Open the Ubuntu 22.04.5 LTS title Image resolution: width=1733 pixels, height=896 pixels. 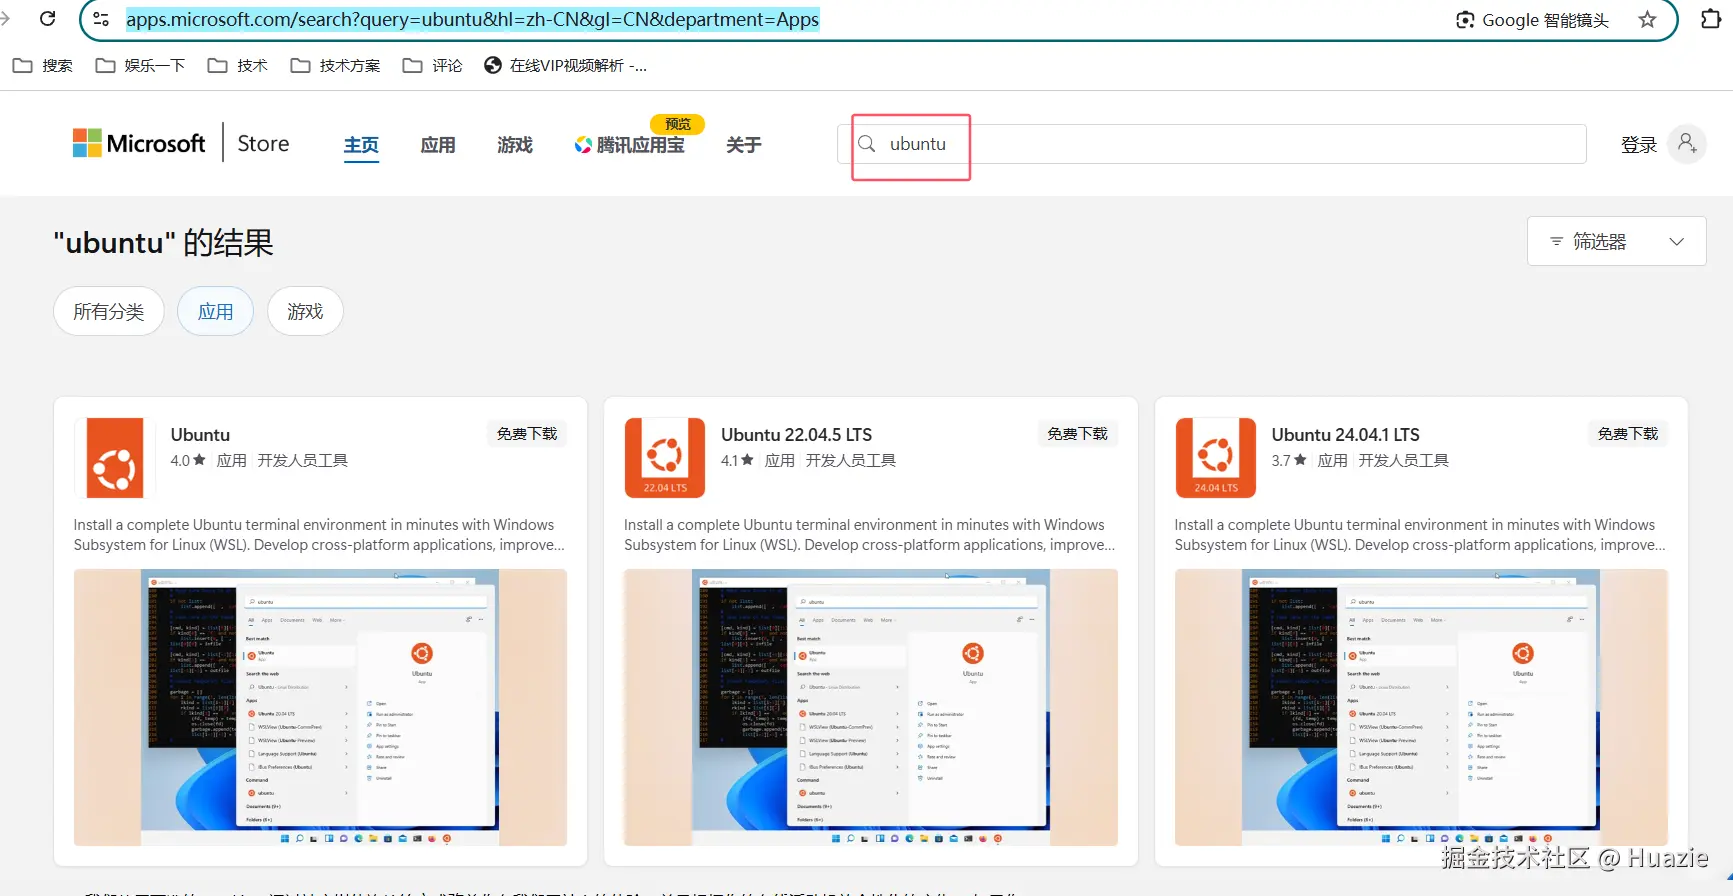796,435
